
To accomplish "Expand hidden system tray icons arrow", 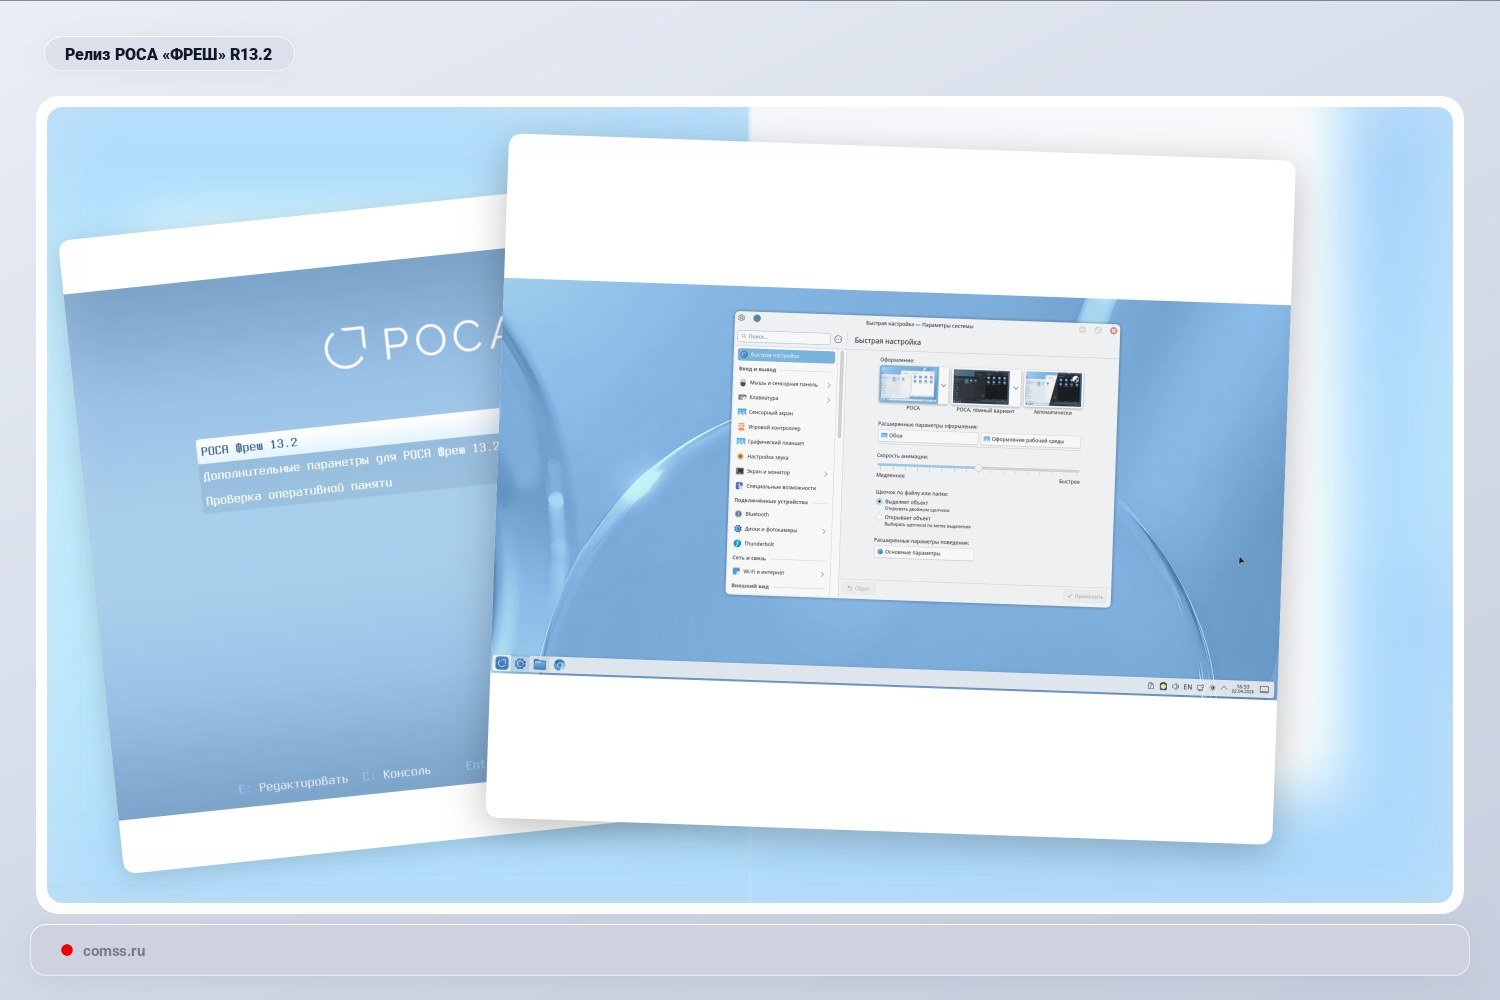I will click(1224, 688).
